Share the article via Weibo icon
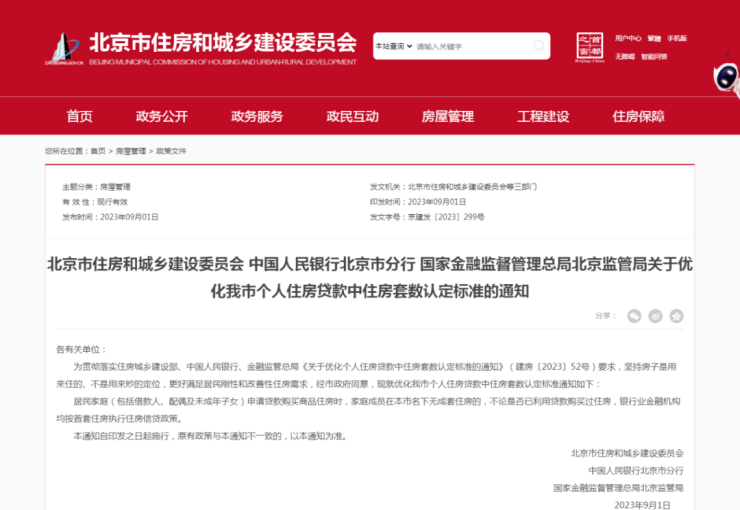740x510 pixels. (655, 316)
